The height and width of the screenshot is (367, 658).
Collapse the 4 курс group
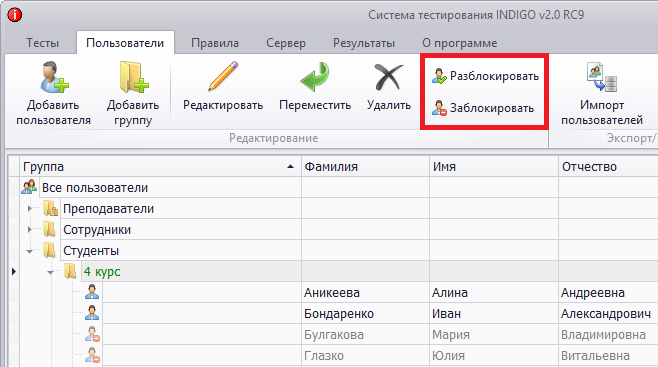[51, 272]
